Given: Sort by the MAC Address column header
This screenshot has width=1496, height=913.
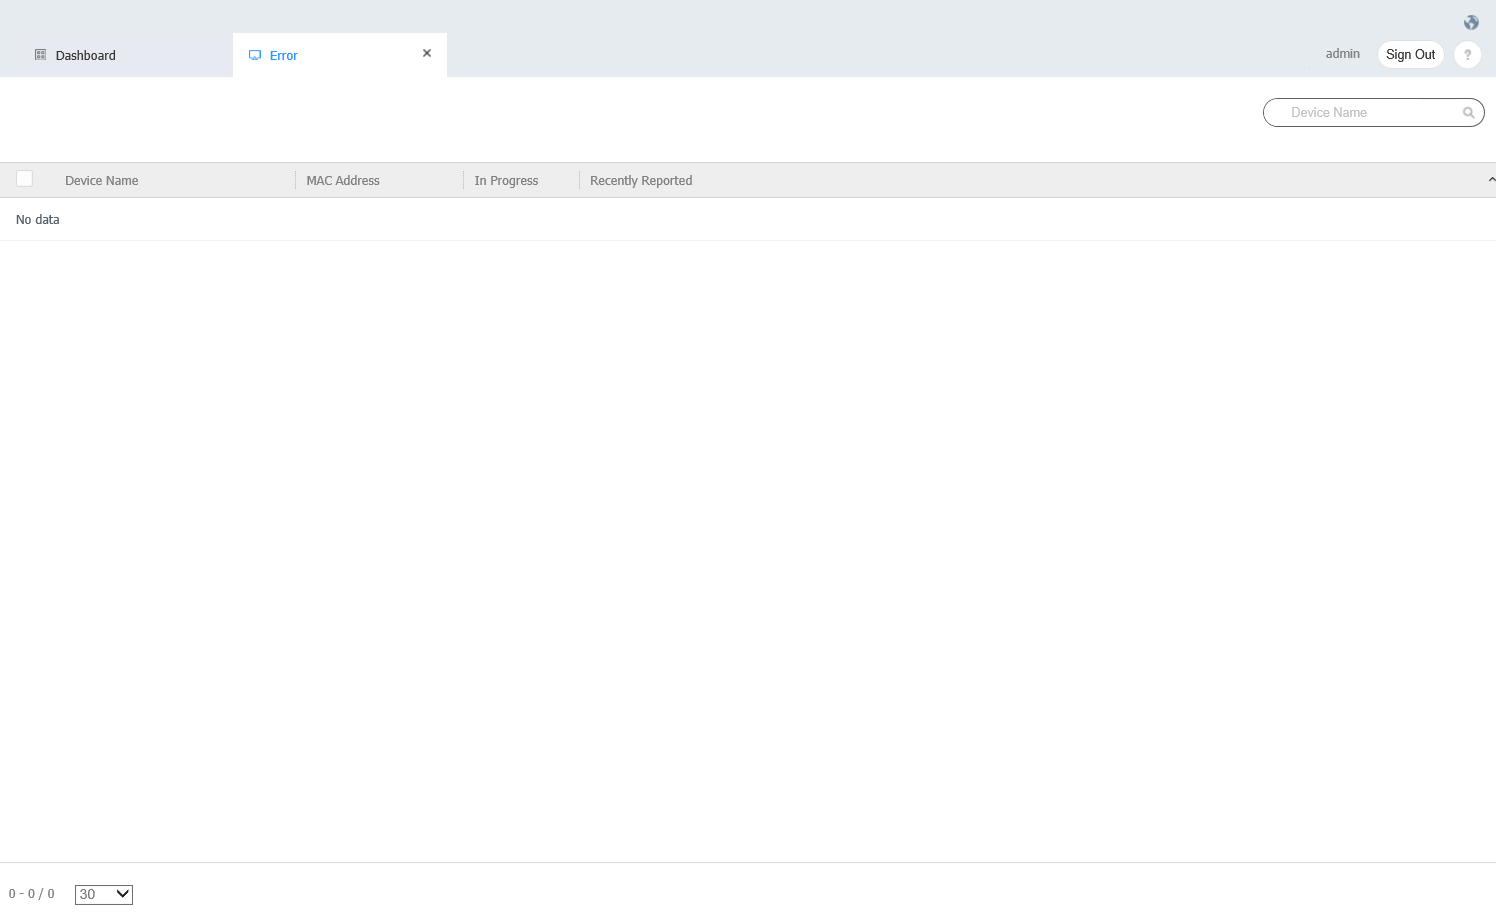Looking at the screenshot, I should [x=343, y=180].
